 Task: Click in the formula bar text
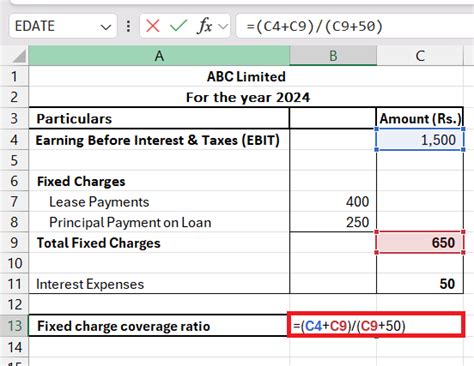coord(315,26)
